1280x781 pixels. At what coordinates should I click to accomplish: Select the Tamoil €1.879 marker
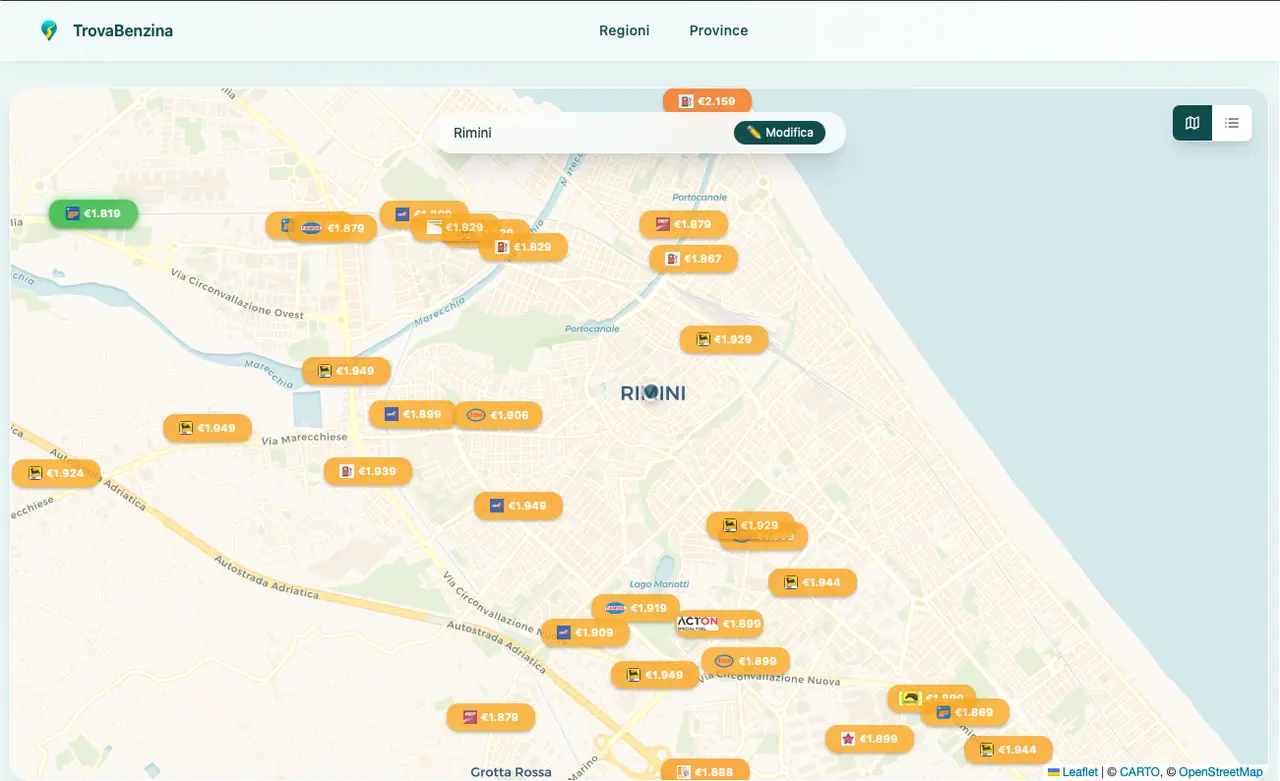333,228
